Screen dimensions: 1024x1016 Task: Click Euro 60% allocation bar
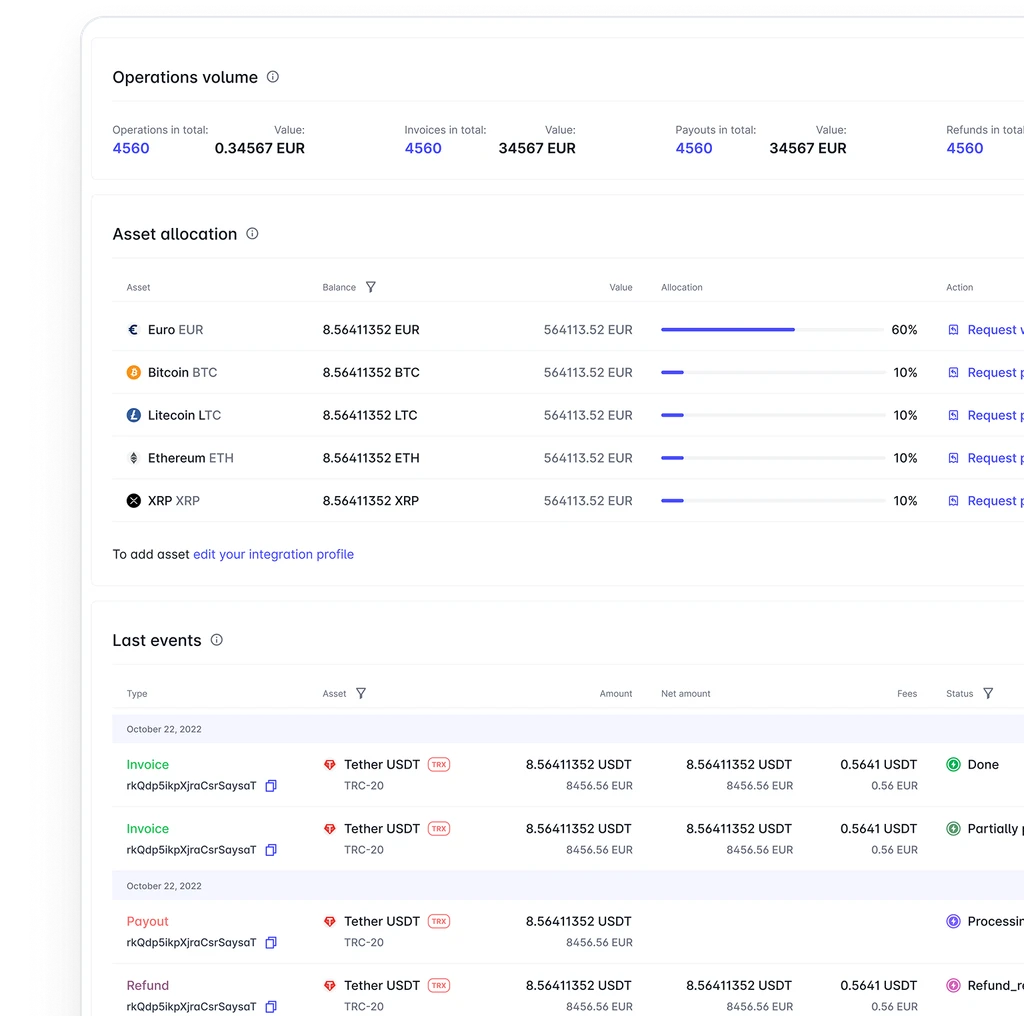(772, 330)
